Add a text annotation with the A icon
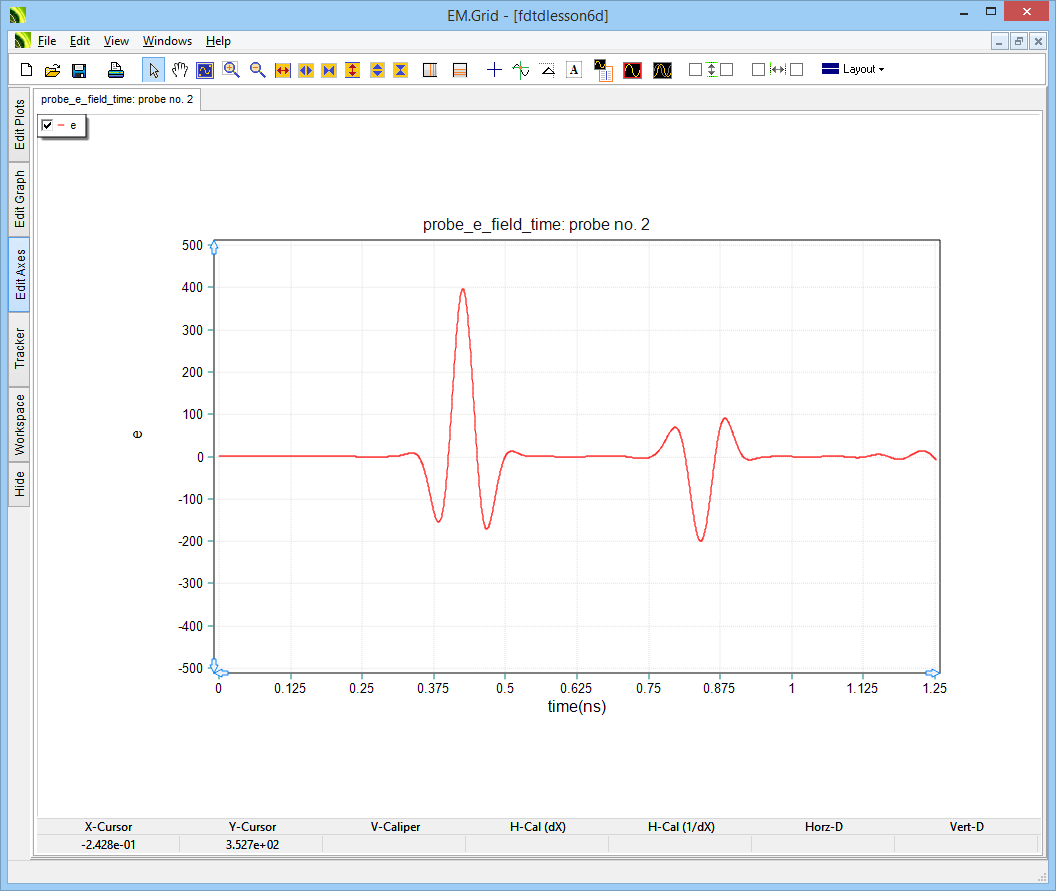1056x891 pixels. pos(574,70)
